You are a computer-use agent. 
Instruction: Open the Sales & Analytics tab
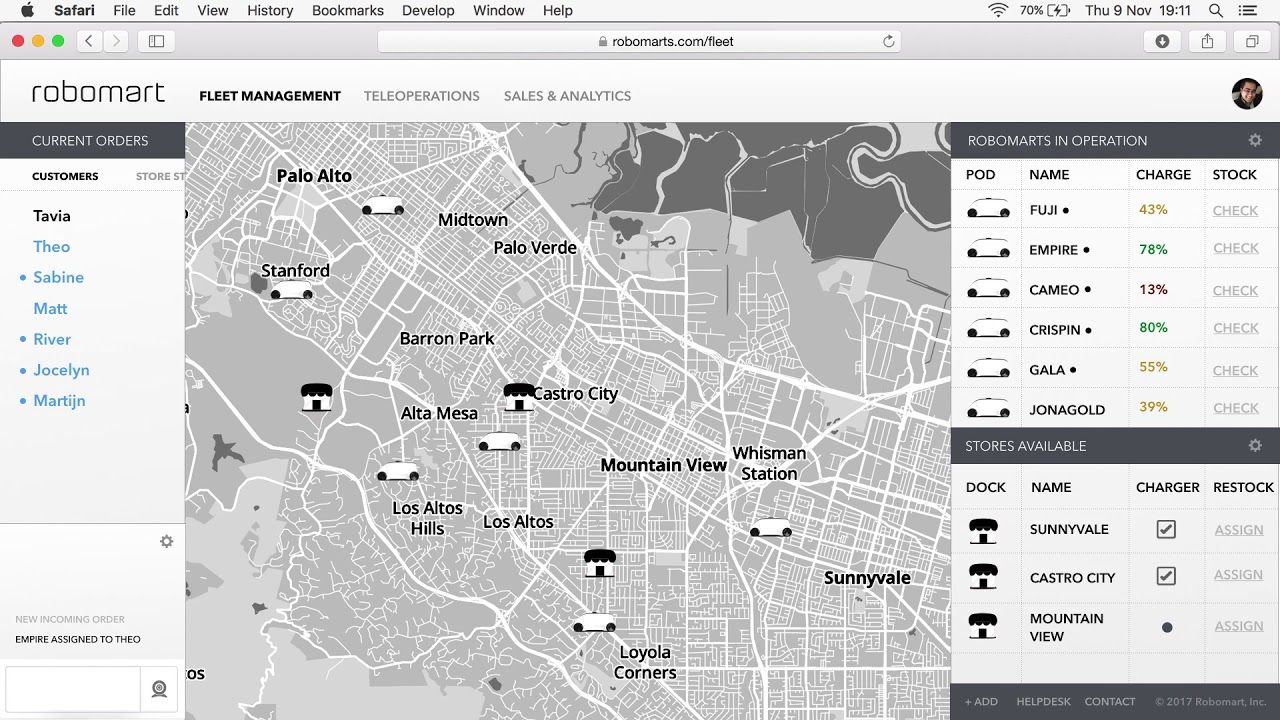[x=567, y=96]
